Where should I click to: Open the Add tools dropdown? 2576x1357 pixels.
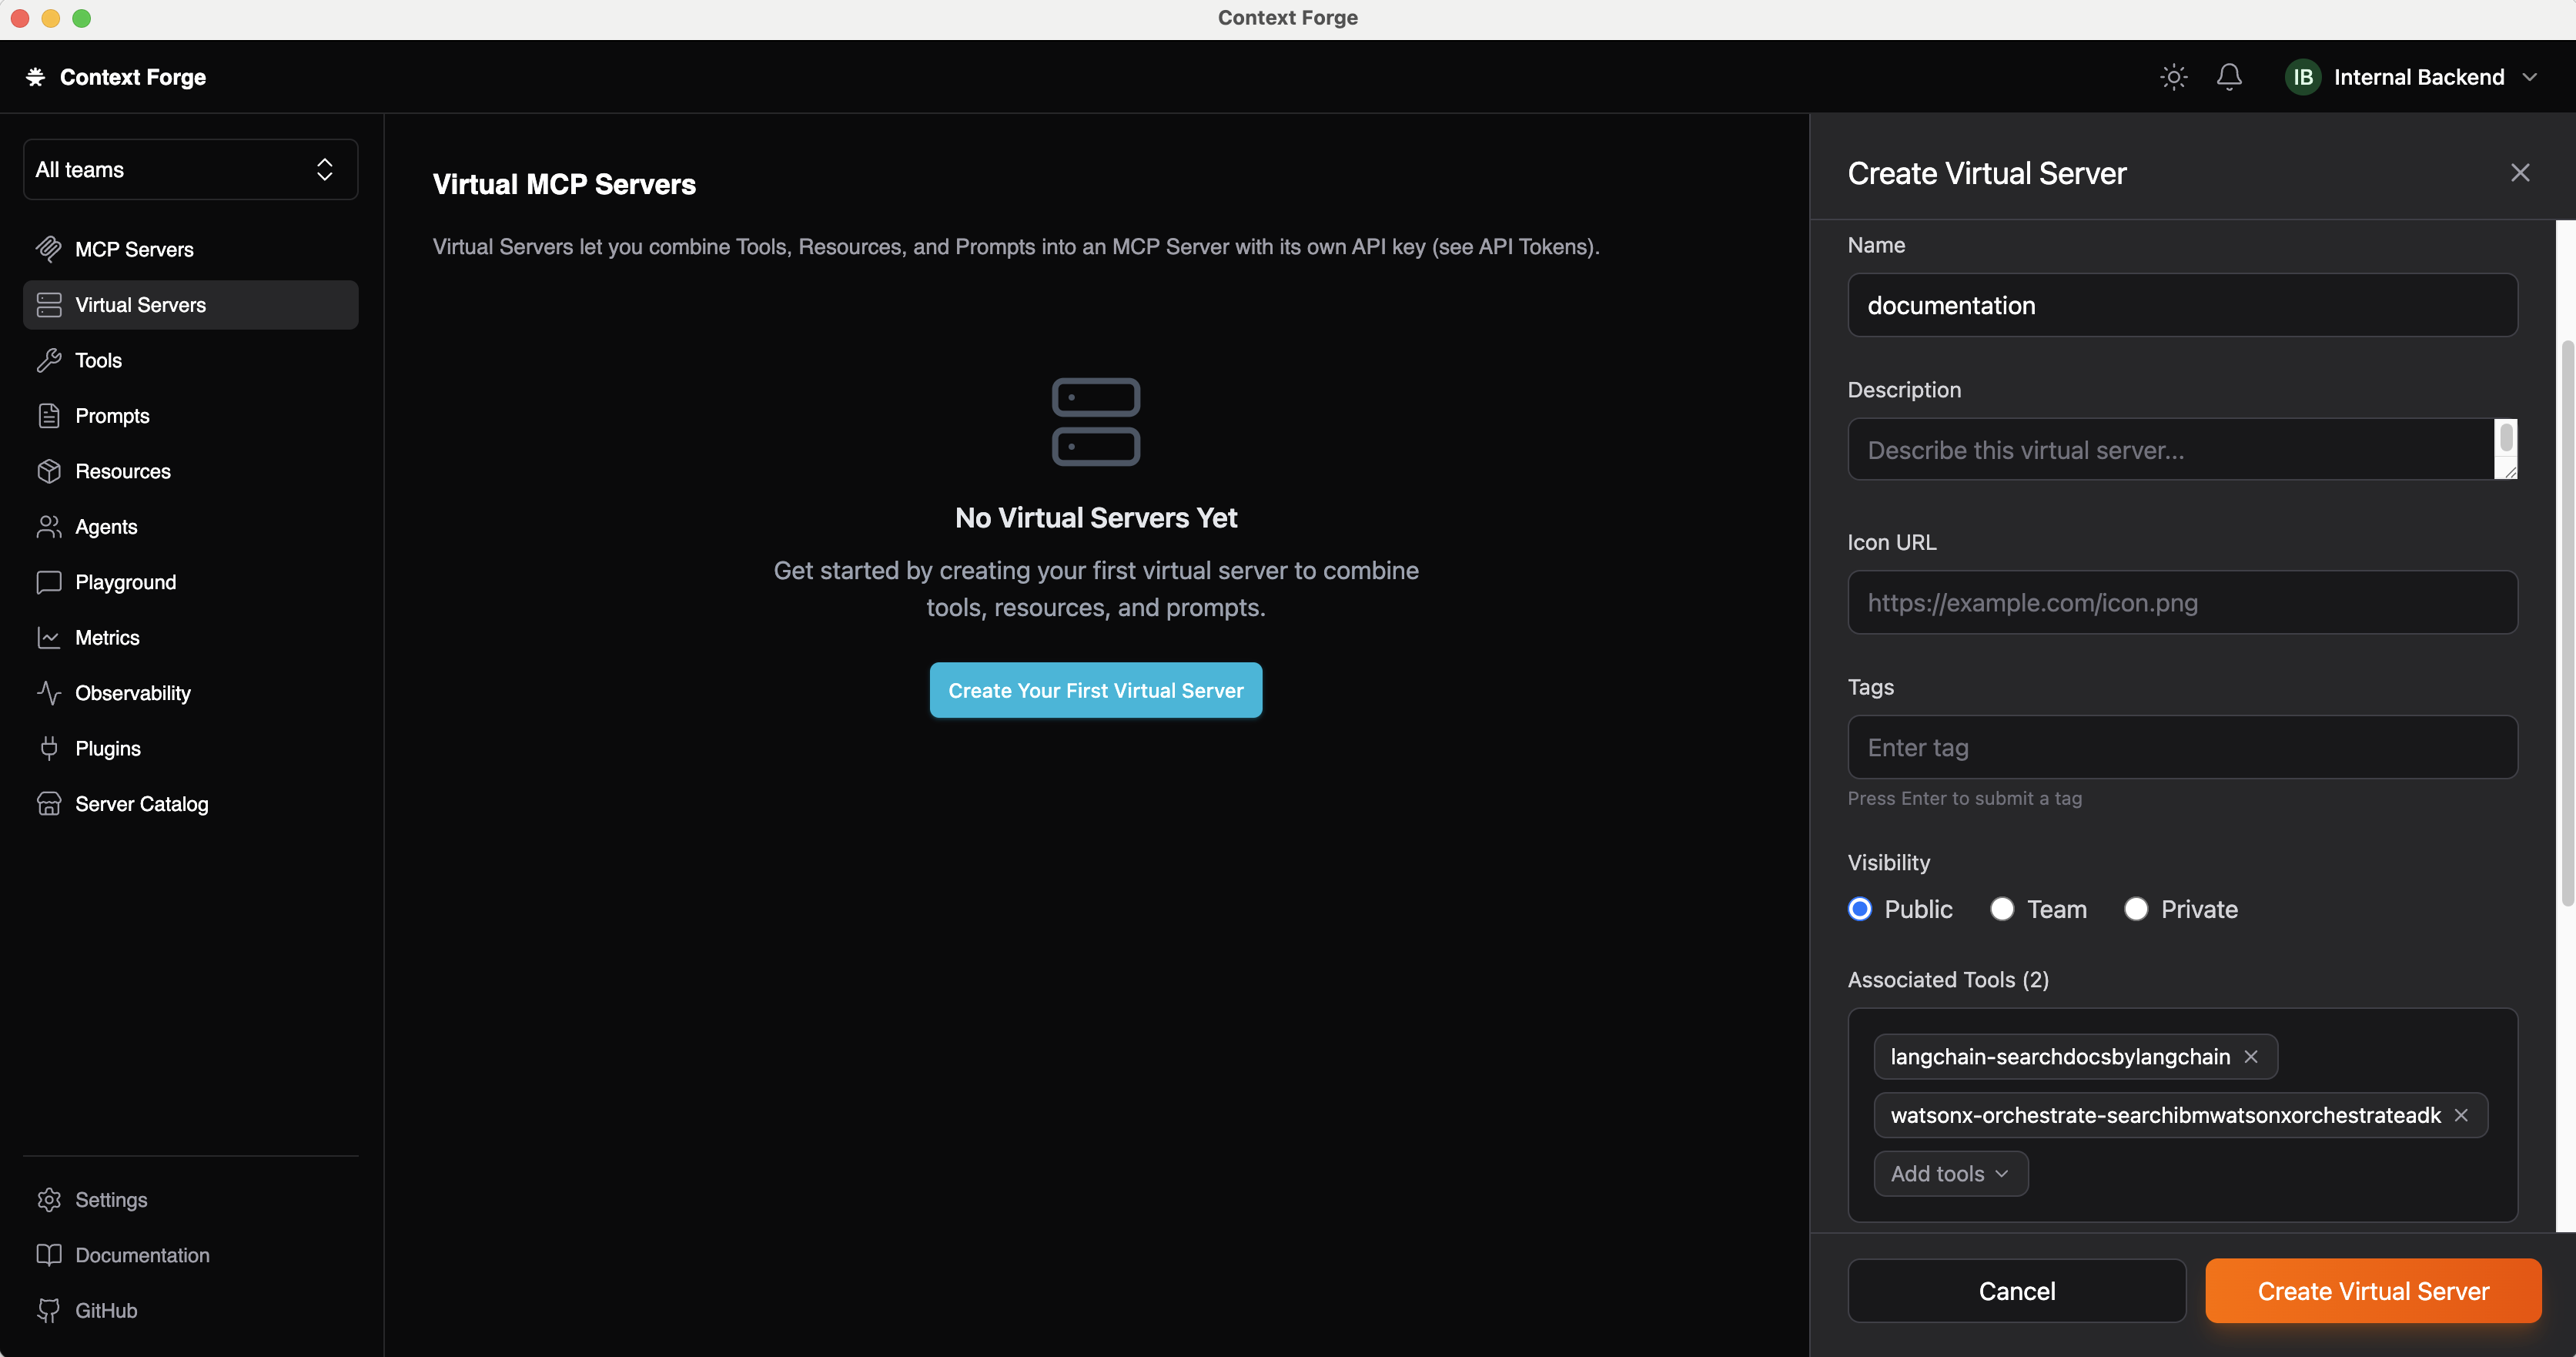click(x=1950, y=1173)
